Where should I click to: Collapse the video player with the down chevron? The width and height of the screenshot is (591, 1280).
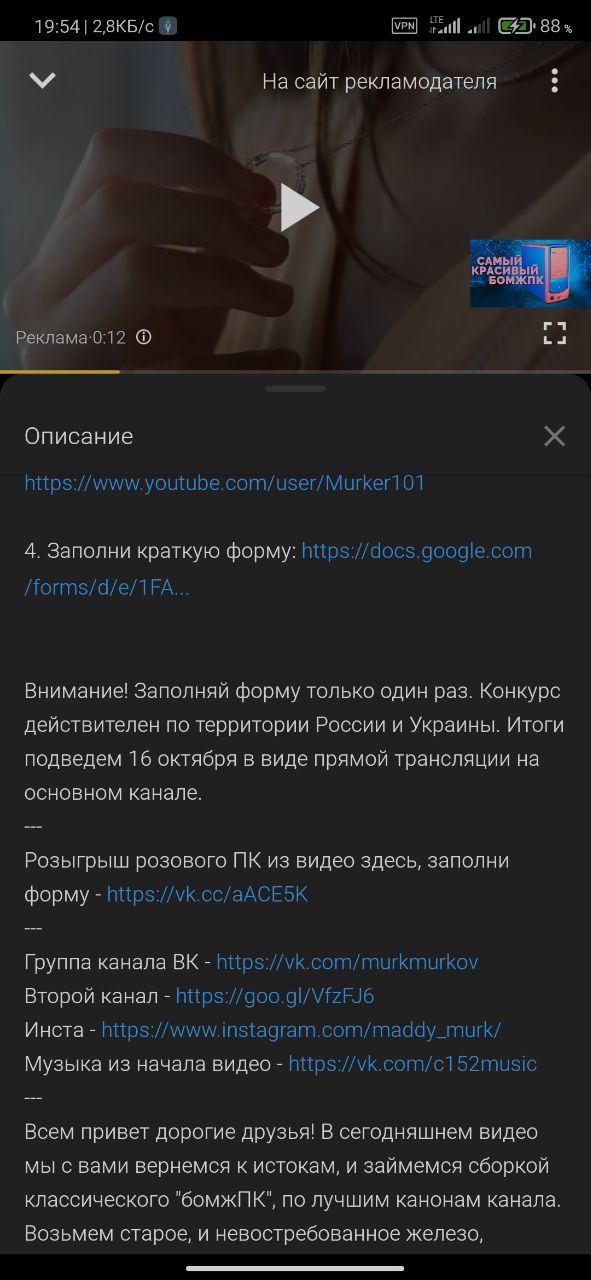42,81
